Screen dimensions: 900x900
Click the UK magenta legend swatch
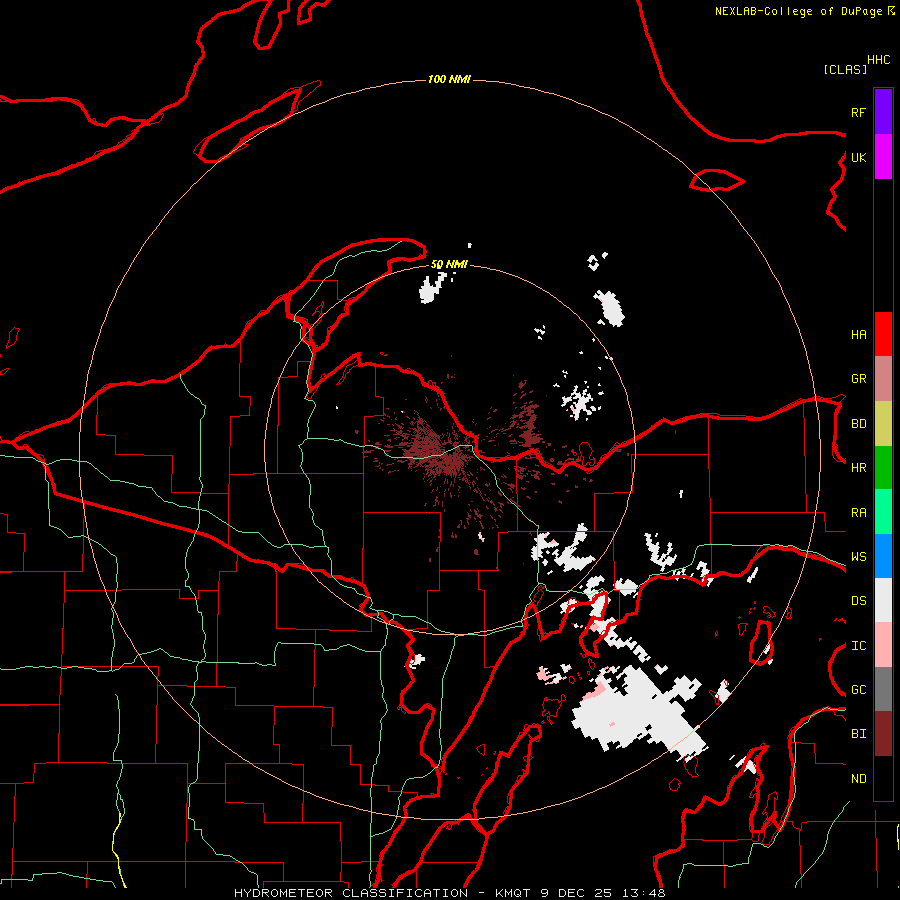point(883,157)
